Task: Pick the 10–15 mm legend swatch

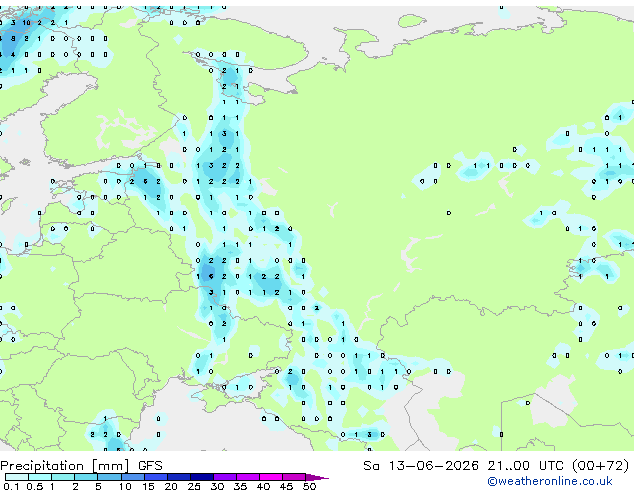Action: coord(132,477)
